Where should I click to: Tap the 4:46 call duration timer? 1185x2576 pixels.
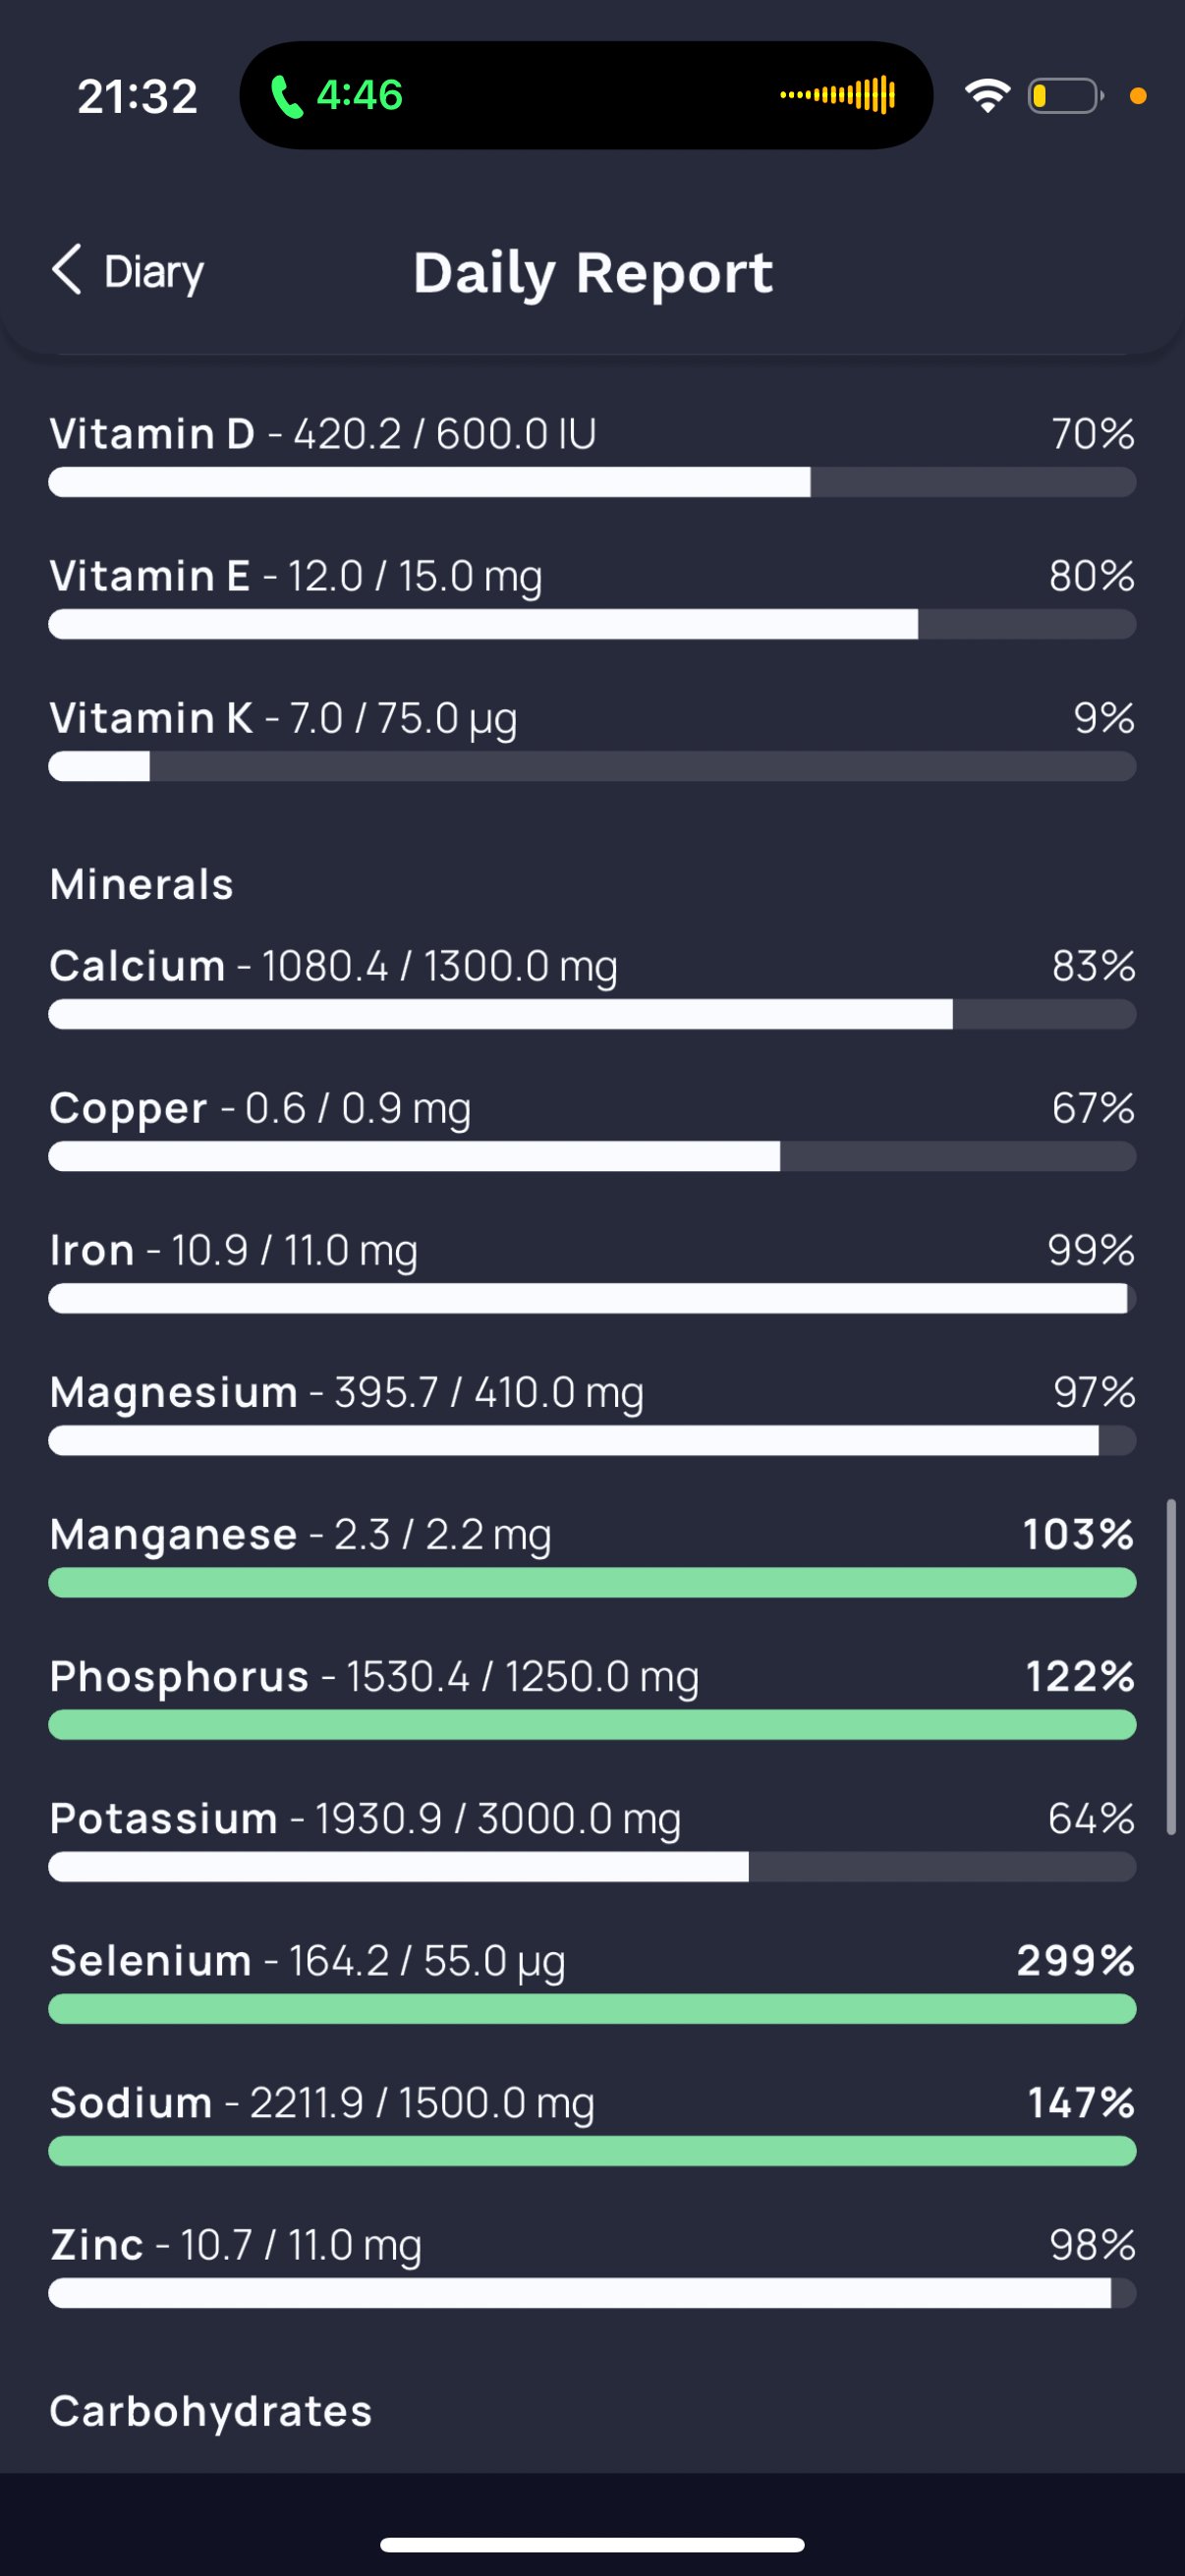click(x=360, y=96)
